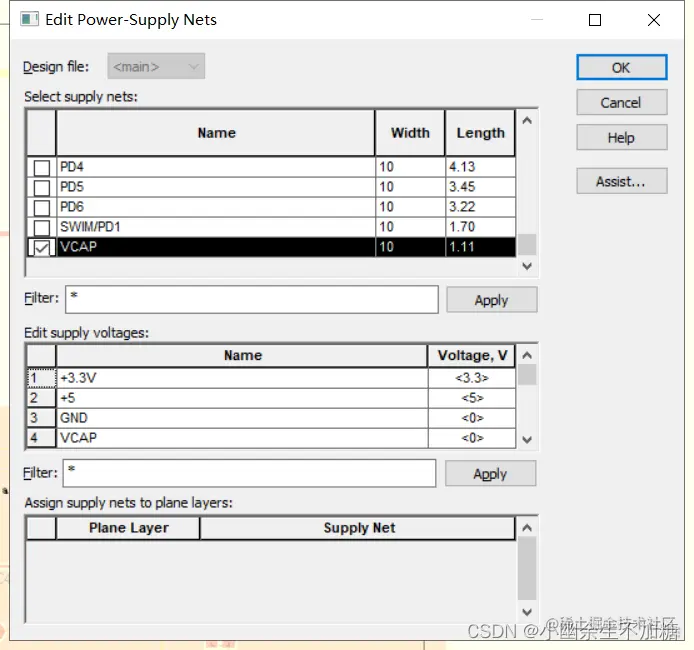Click row number 3 in voltages table
This screenshot has height=650, width=694.
41,418
